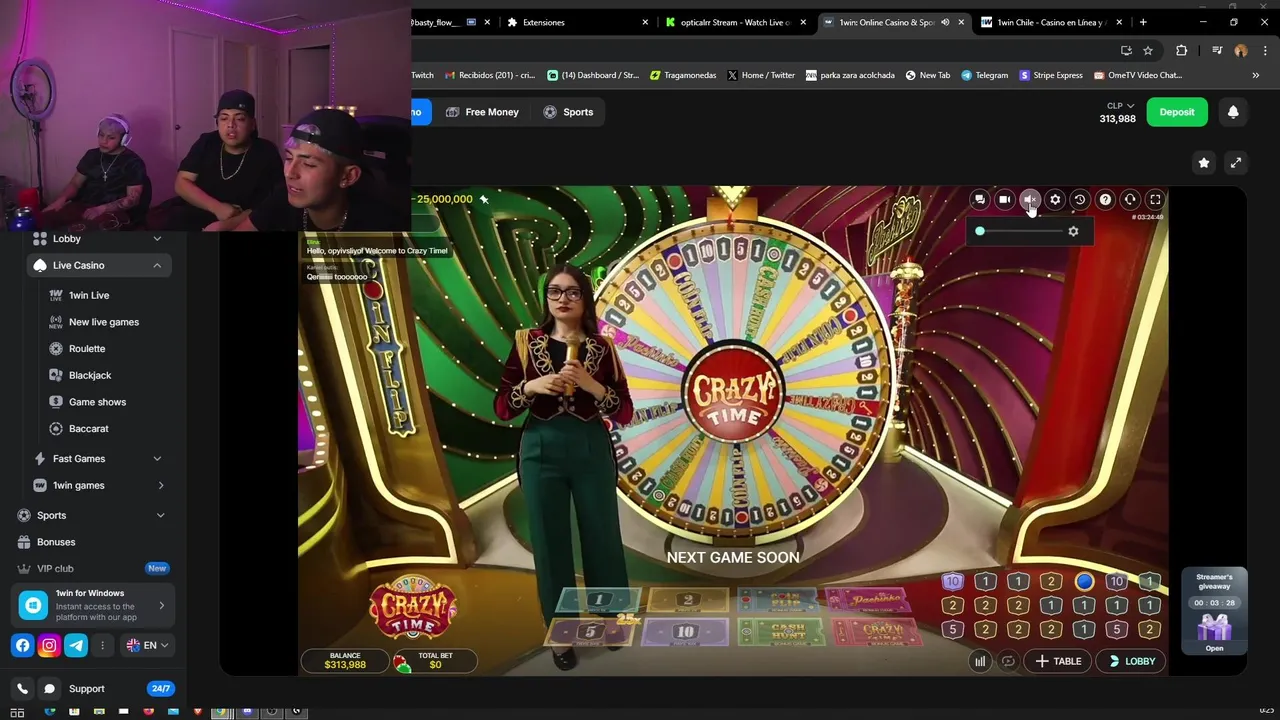Open Blackjack in Live Casino list
The height and width of the screenshot is (720, 1280).
[90, 375]
